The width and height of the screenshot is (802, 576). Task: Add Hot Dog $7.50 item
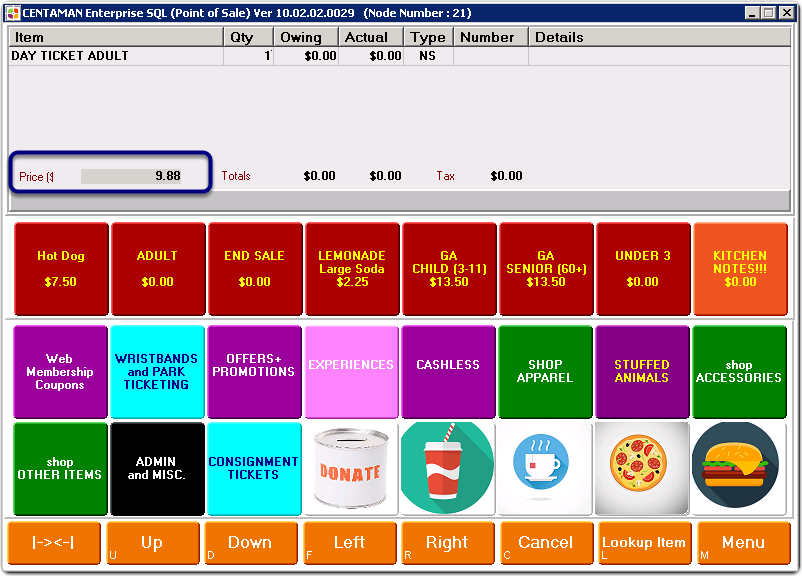[61, 269]
